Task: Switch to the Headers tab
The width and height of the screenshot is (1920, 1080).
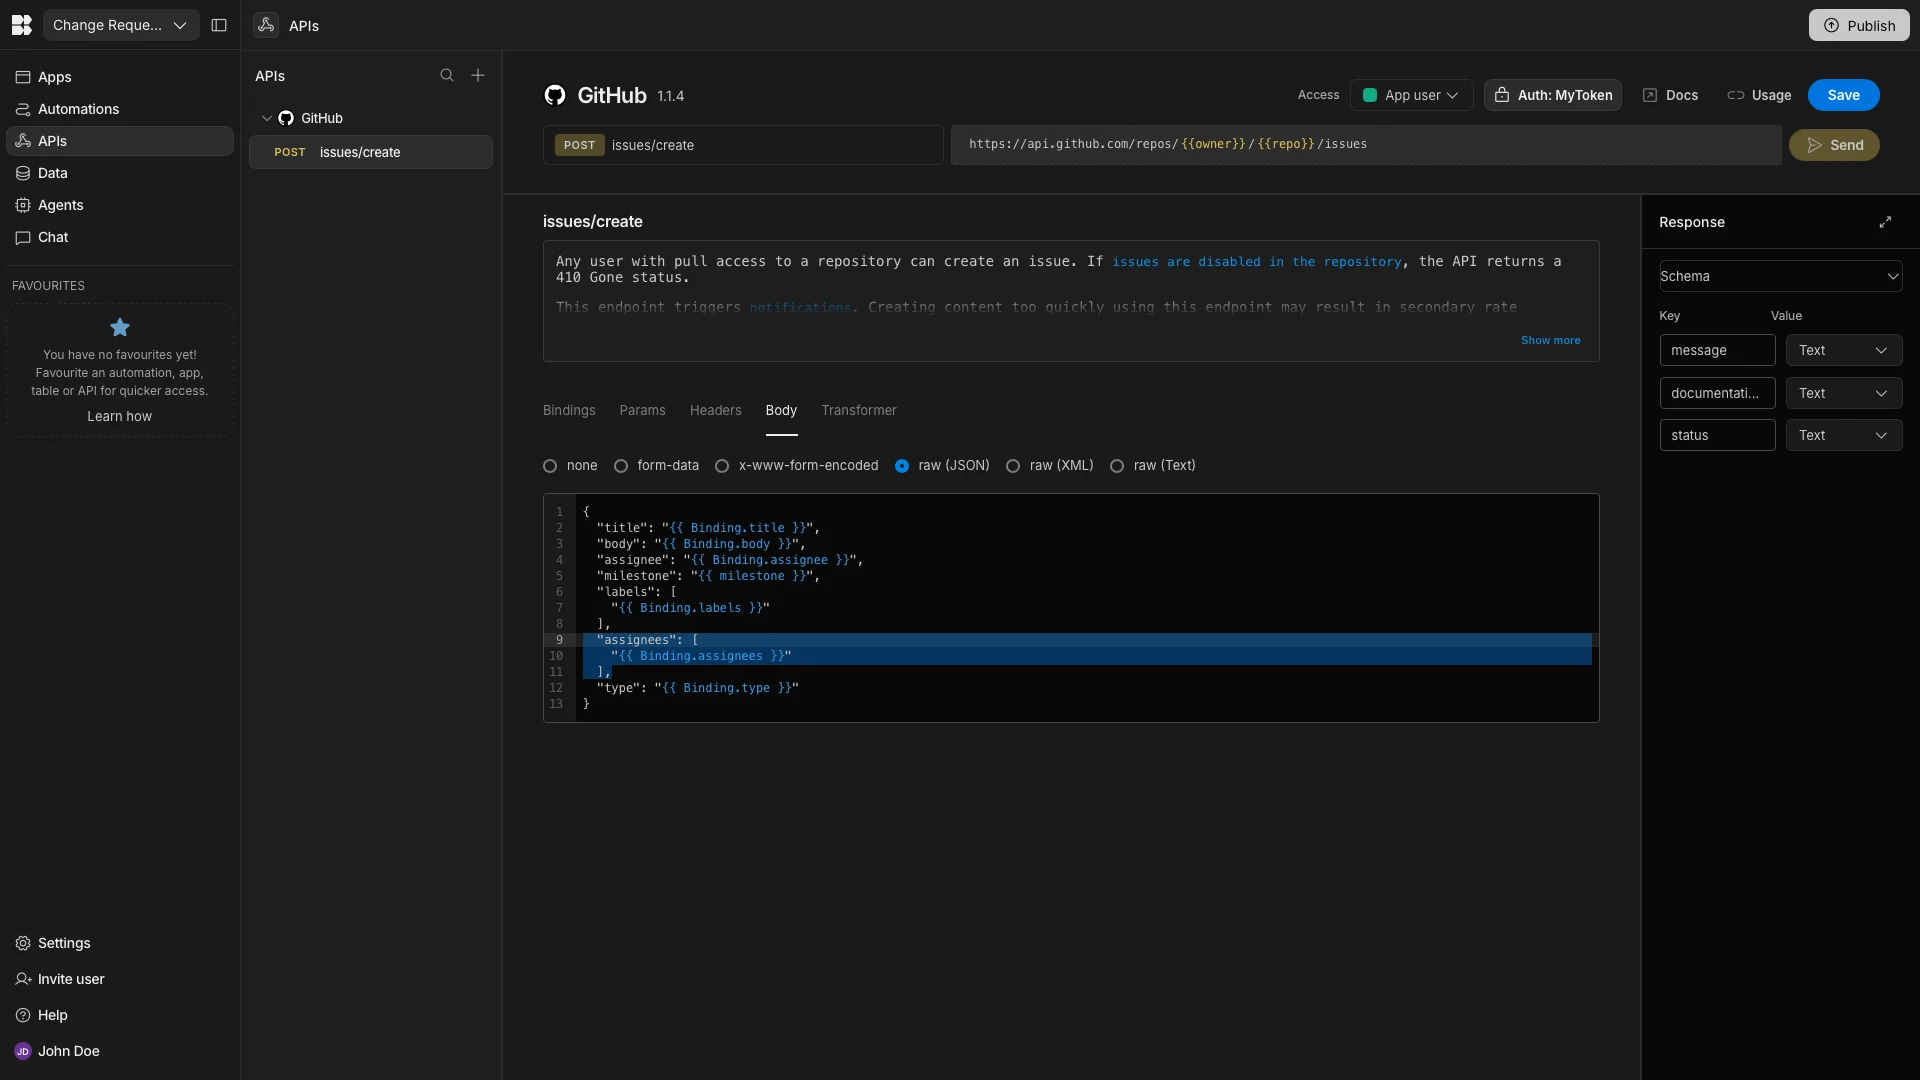Action: point(715,410)
